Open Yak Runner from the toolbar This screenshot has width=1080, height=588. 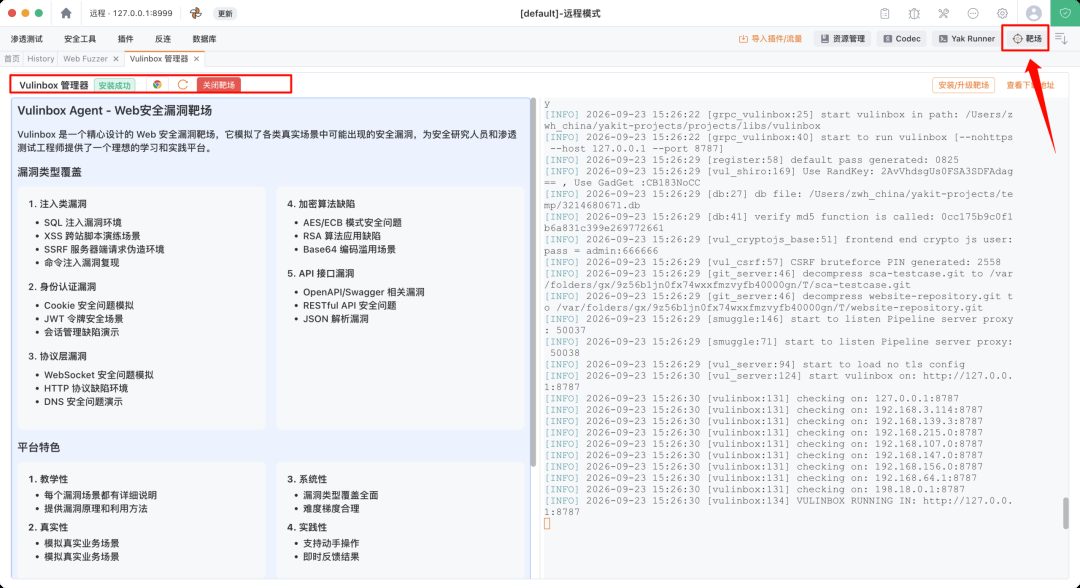coord(966,39)
